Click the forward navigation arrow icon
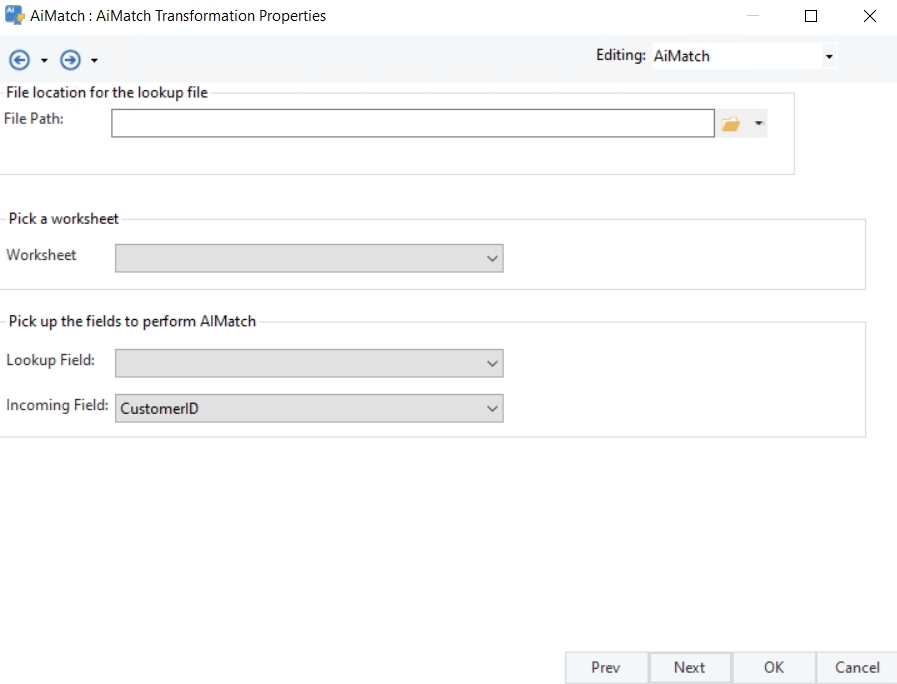The image size is (897, 684). [70, 60]
